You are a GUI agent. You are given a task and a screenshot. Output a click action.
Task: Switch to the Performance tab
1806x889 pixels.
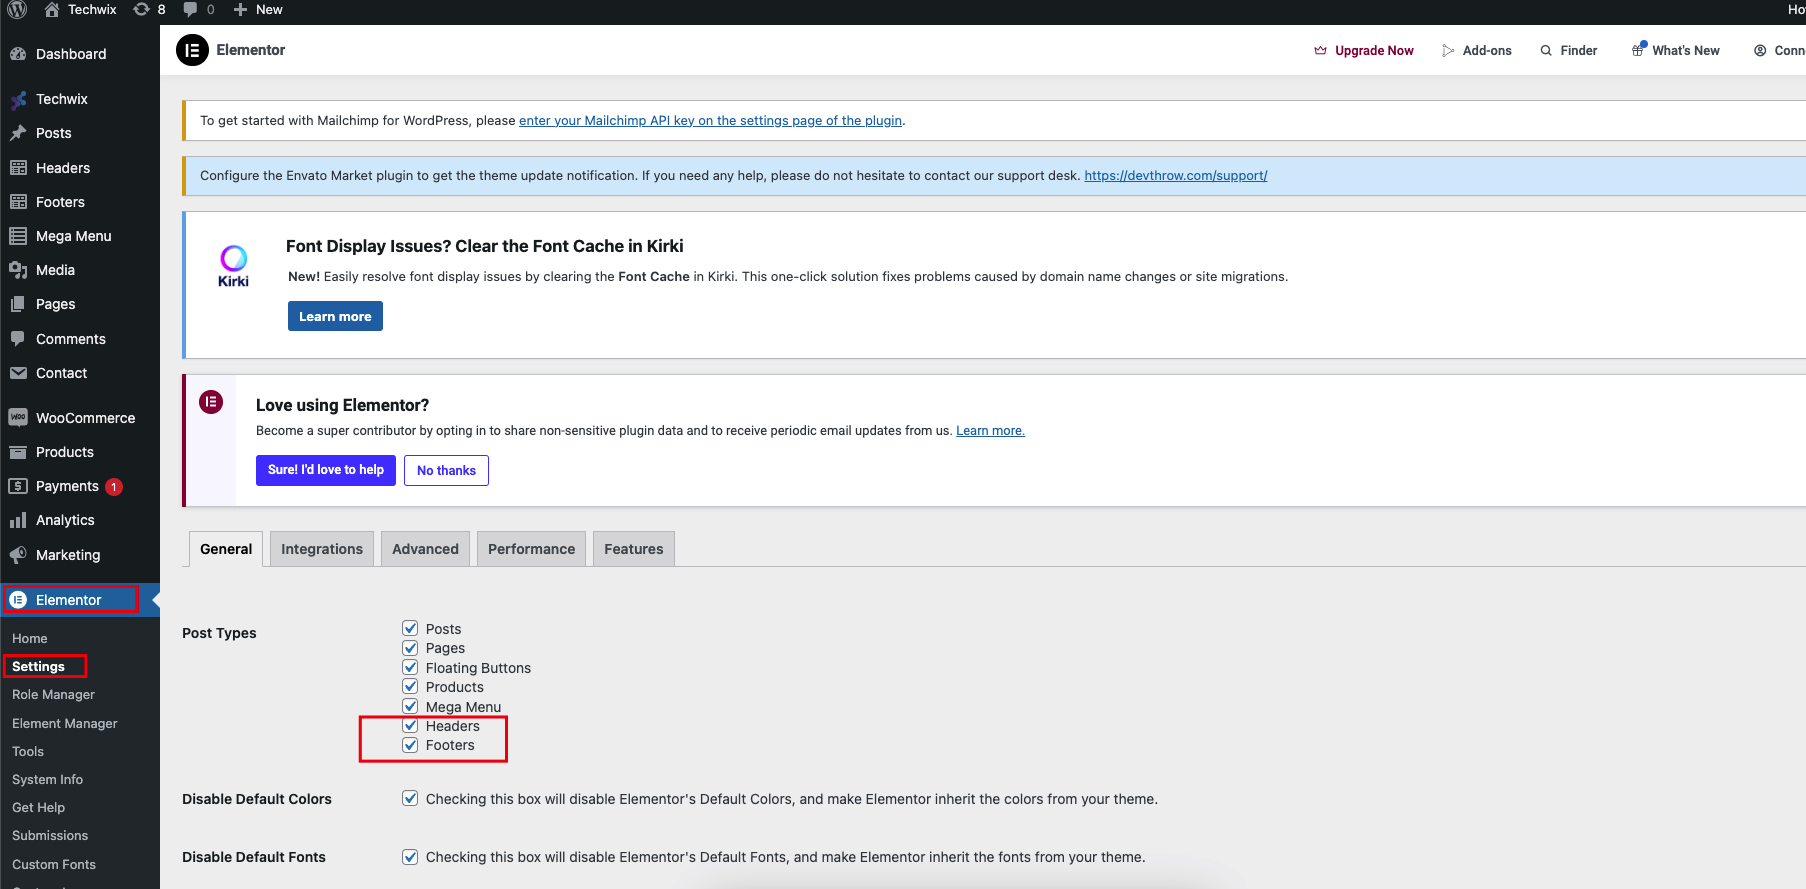pos(531,549)
